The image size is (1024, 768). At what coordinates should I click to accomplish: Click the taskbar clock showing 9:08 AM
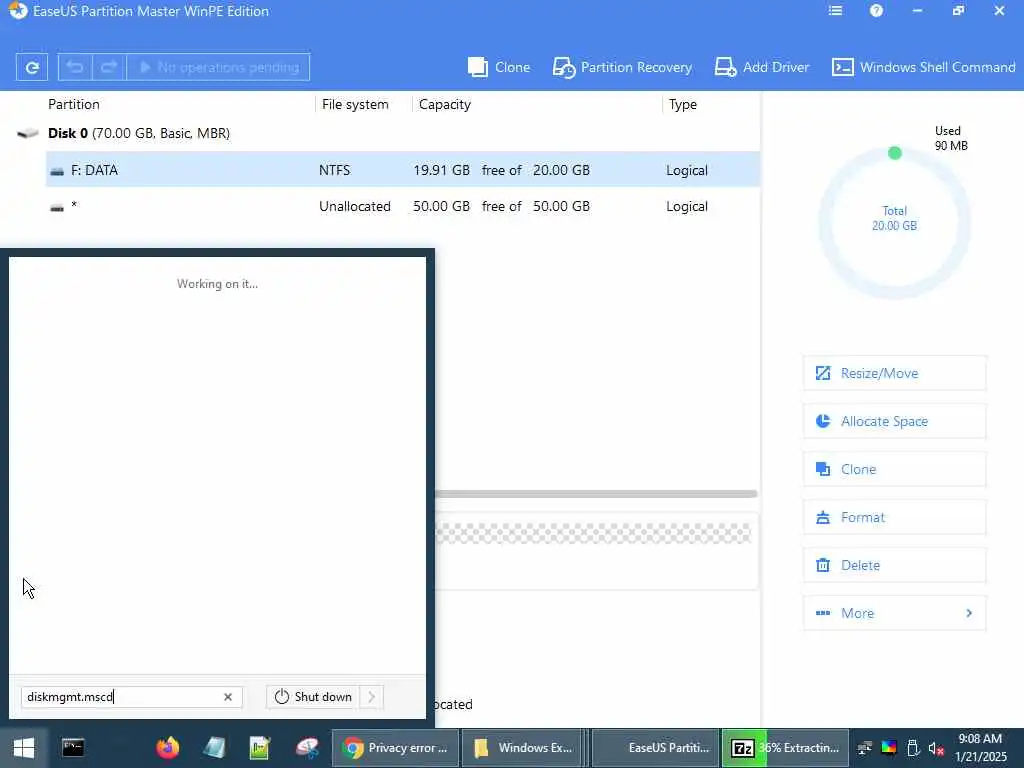pyautogui.click(x=980, y=748)
